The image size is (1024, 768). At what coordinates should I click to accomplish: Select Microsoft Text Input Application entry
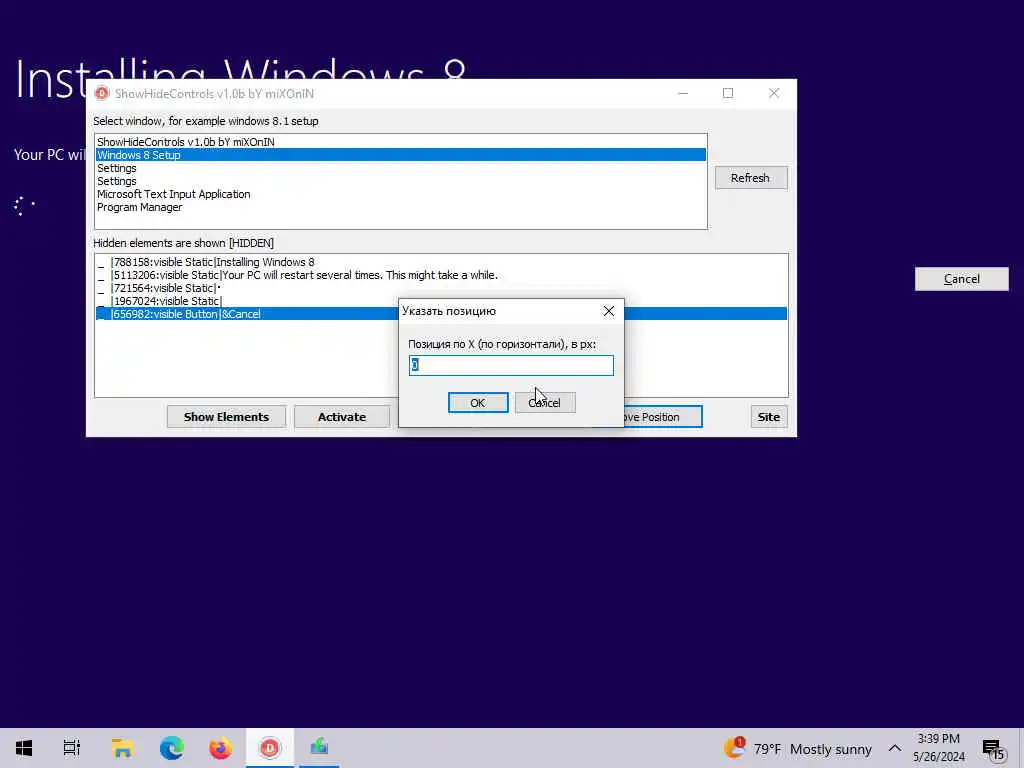click(x=401, y=194)
